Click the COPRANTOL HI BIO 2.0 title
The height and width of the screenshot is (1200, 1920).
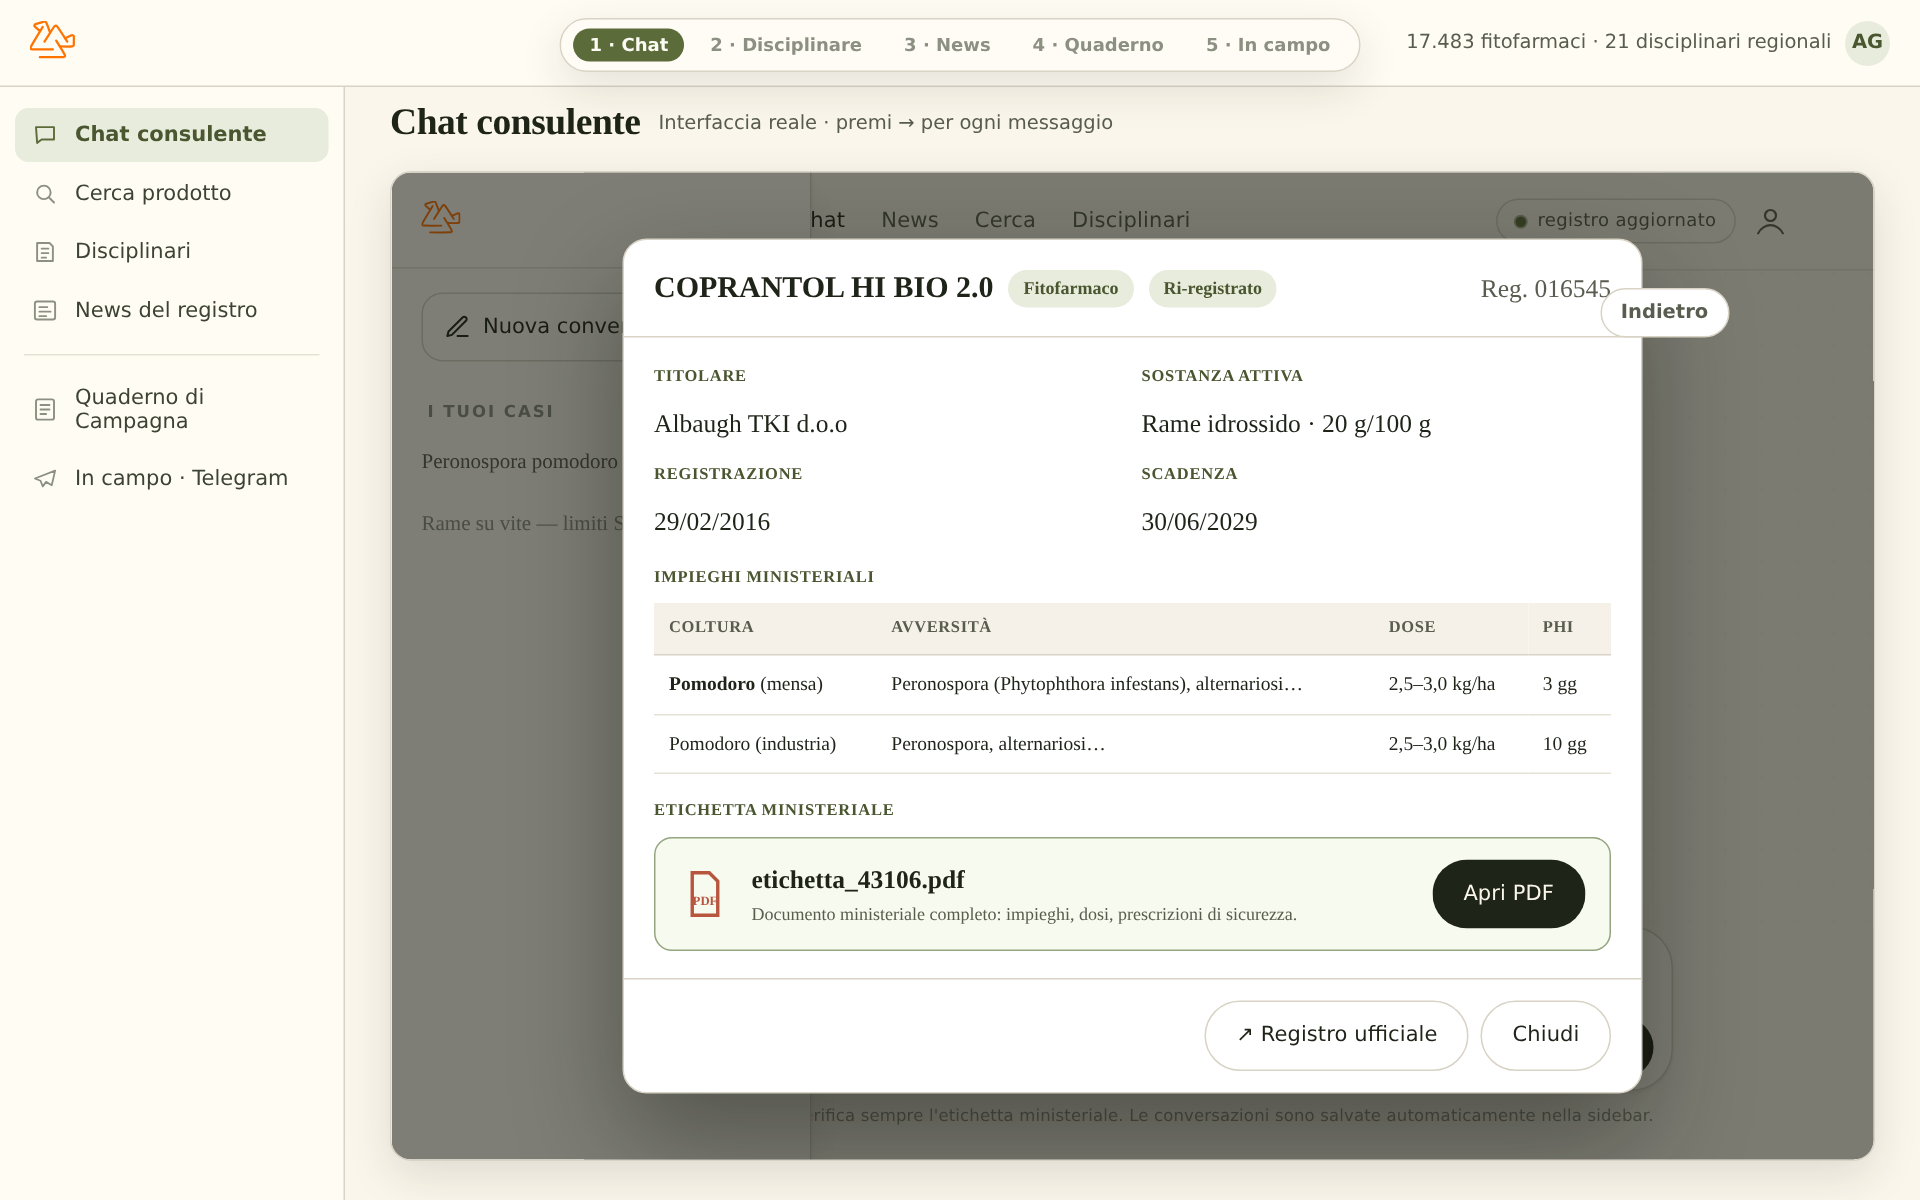(x=823, y=288)
